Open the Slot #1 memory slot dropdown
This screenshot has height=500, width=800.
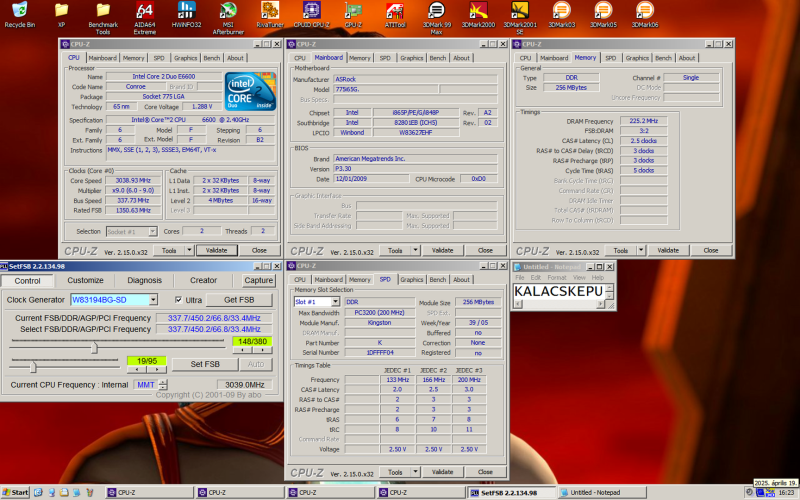coord(335,302)
